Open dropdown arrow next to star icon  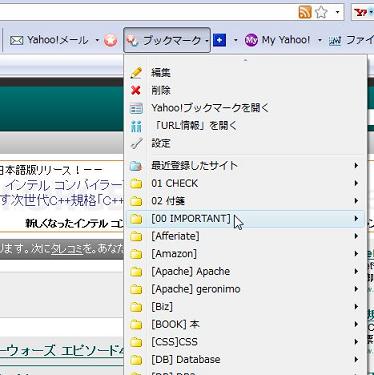(x=337, y=13)
